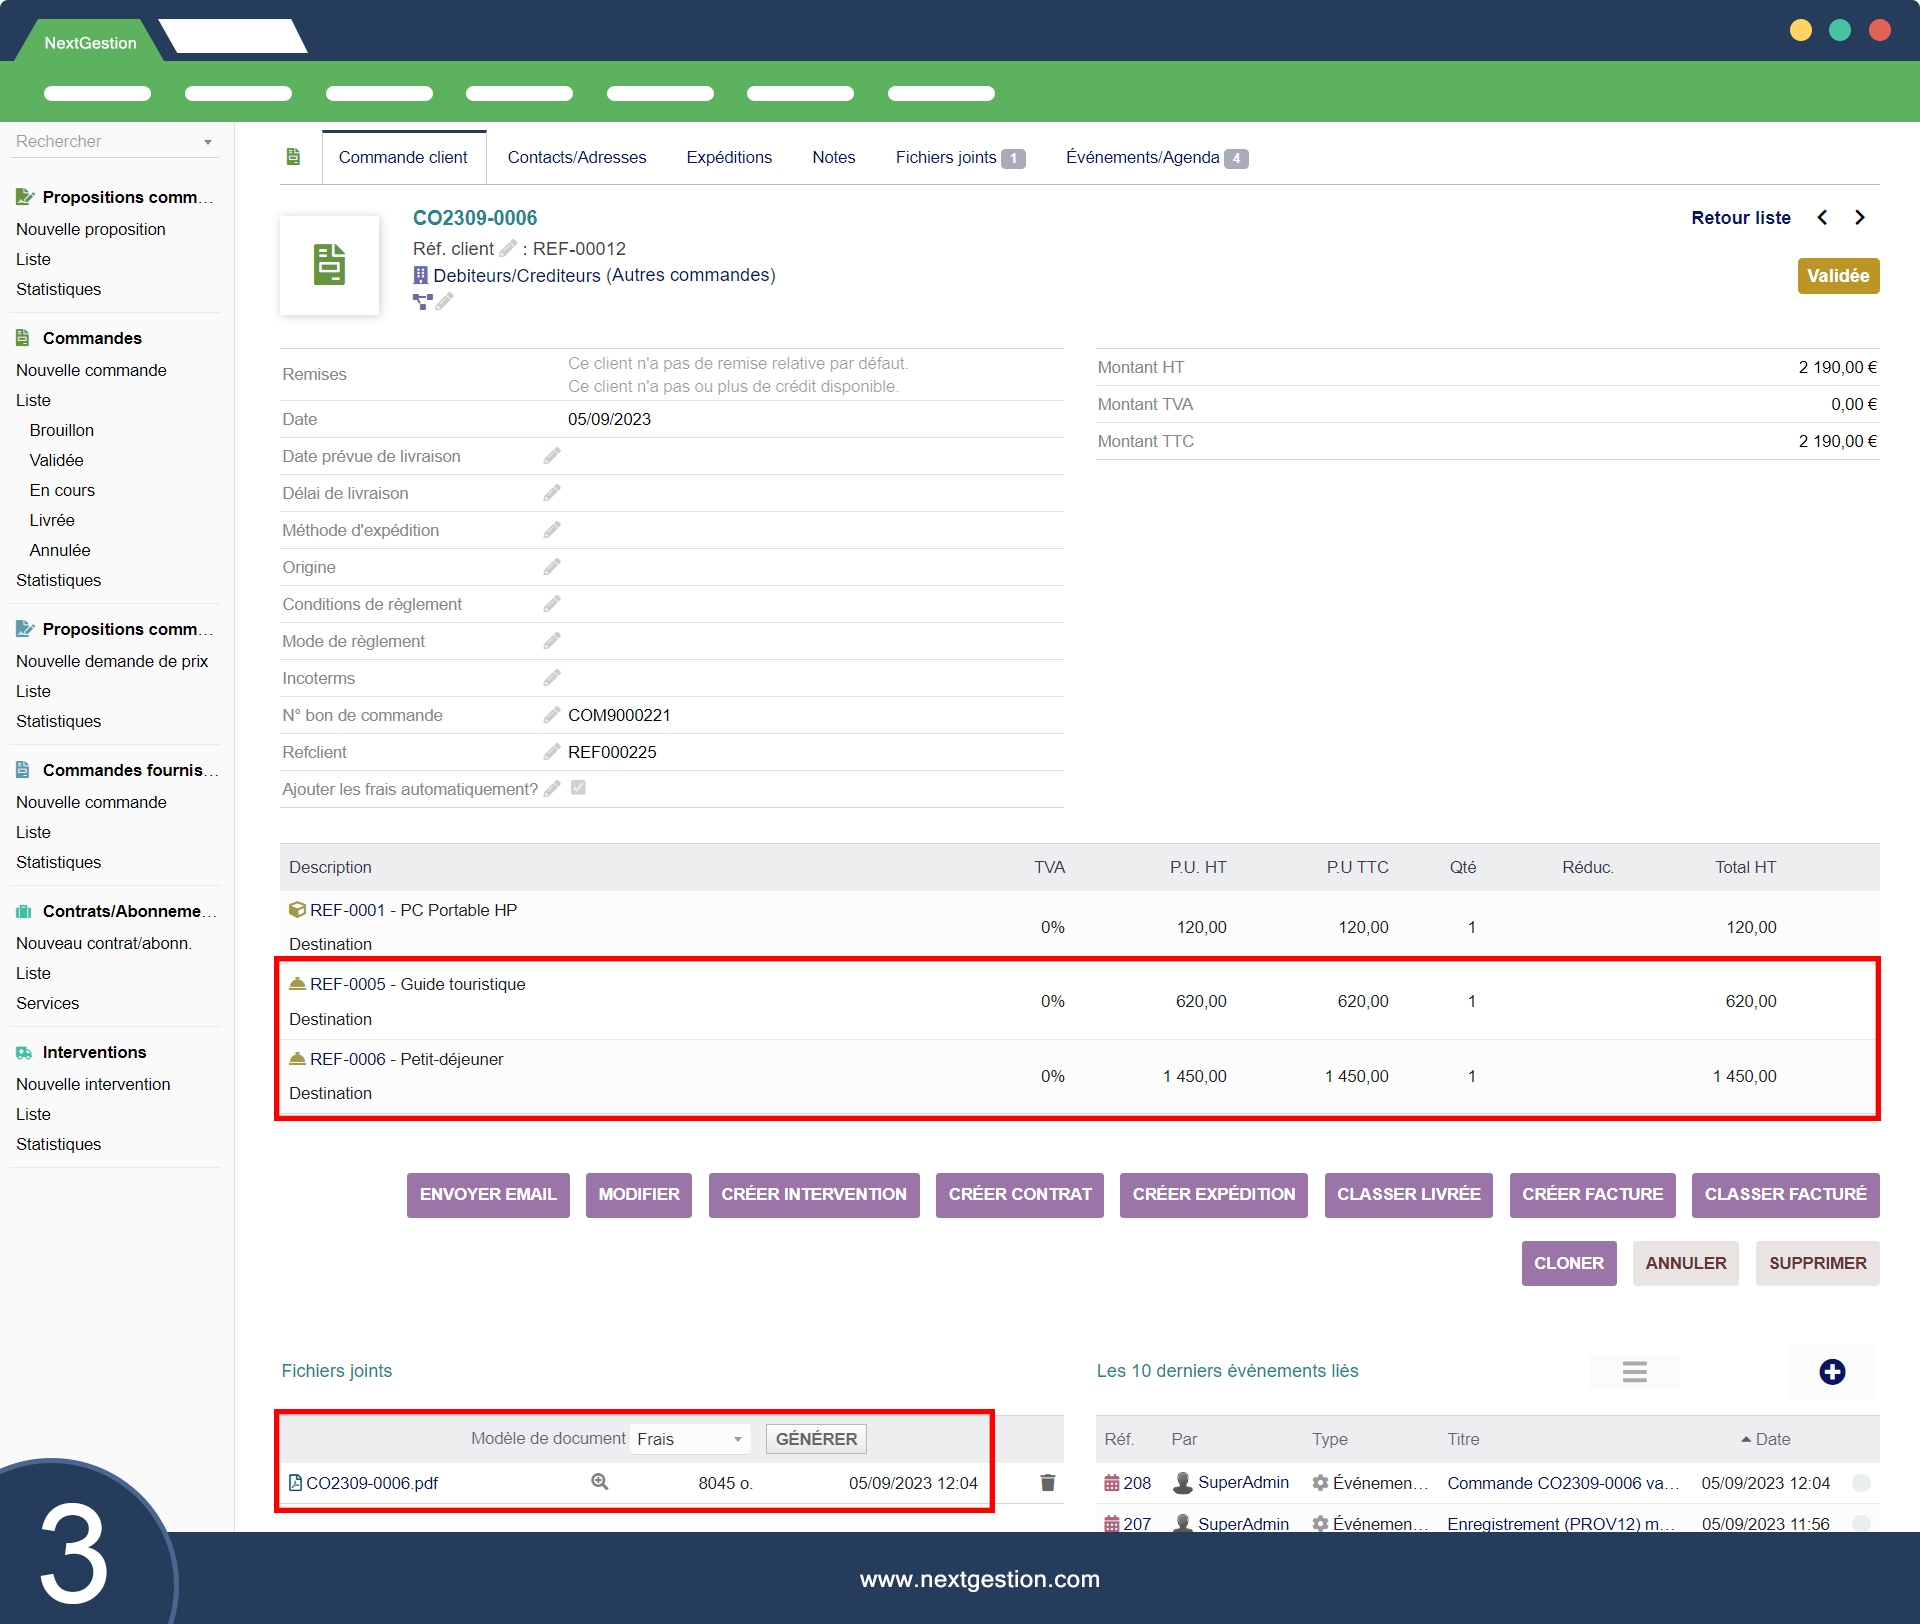The height and width of the screenshot is (1624, 1920).
Task: Open events list hamburger menu icon
Action: click(x=1634, y=1372)
